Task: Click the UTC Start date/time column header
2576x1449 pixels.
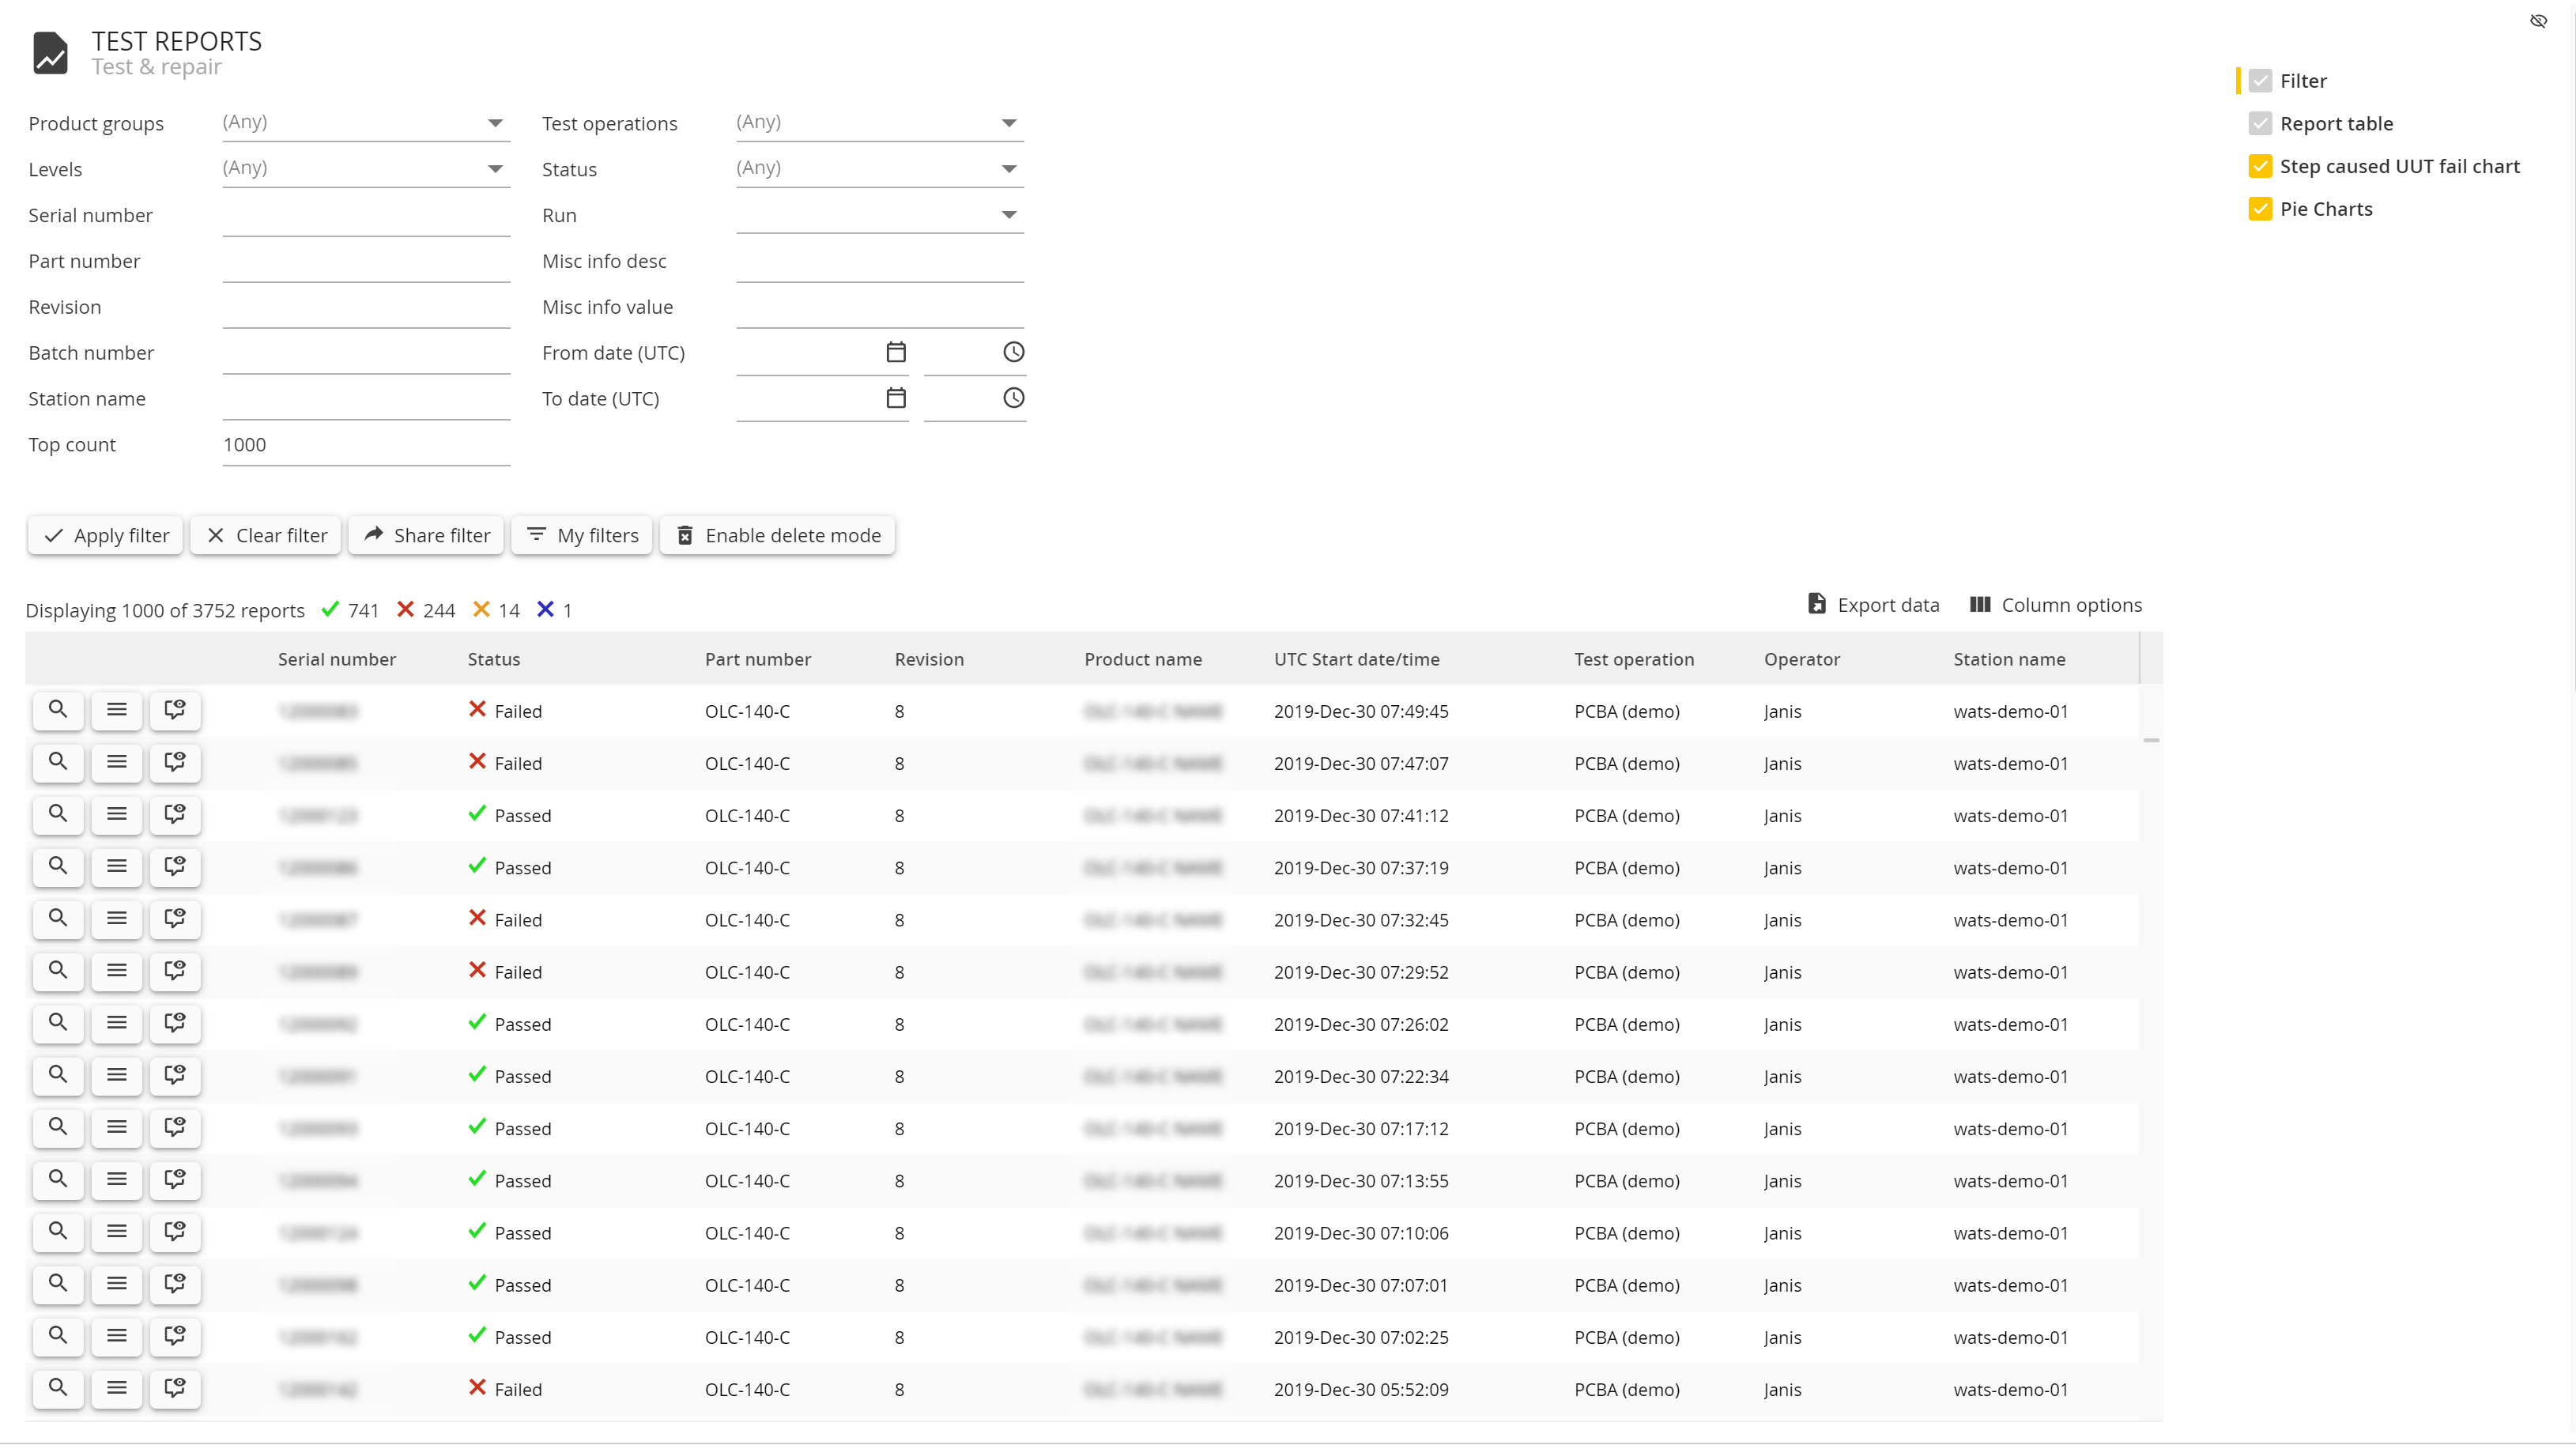Action: point(1356,659)
